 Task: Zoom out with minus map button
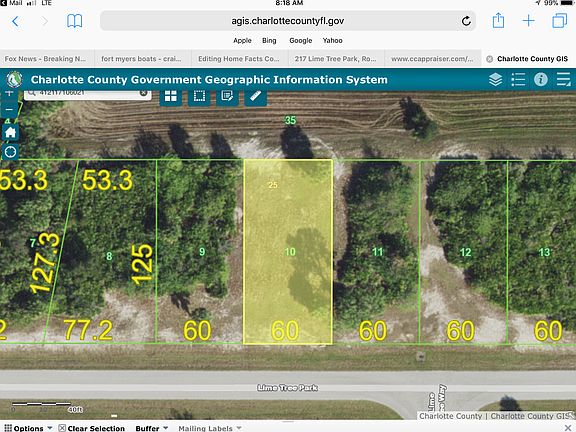[10, 109]
